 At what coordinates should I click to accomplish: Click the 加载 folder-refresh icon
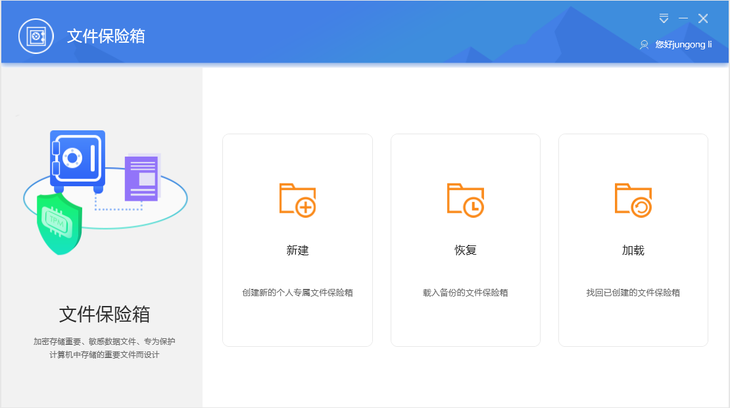click(x=633, y=200)
